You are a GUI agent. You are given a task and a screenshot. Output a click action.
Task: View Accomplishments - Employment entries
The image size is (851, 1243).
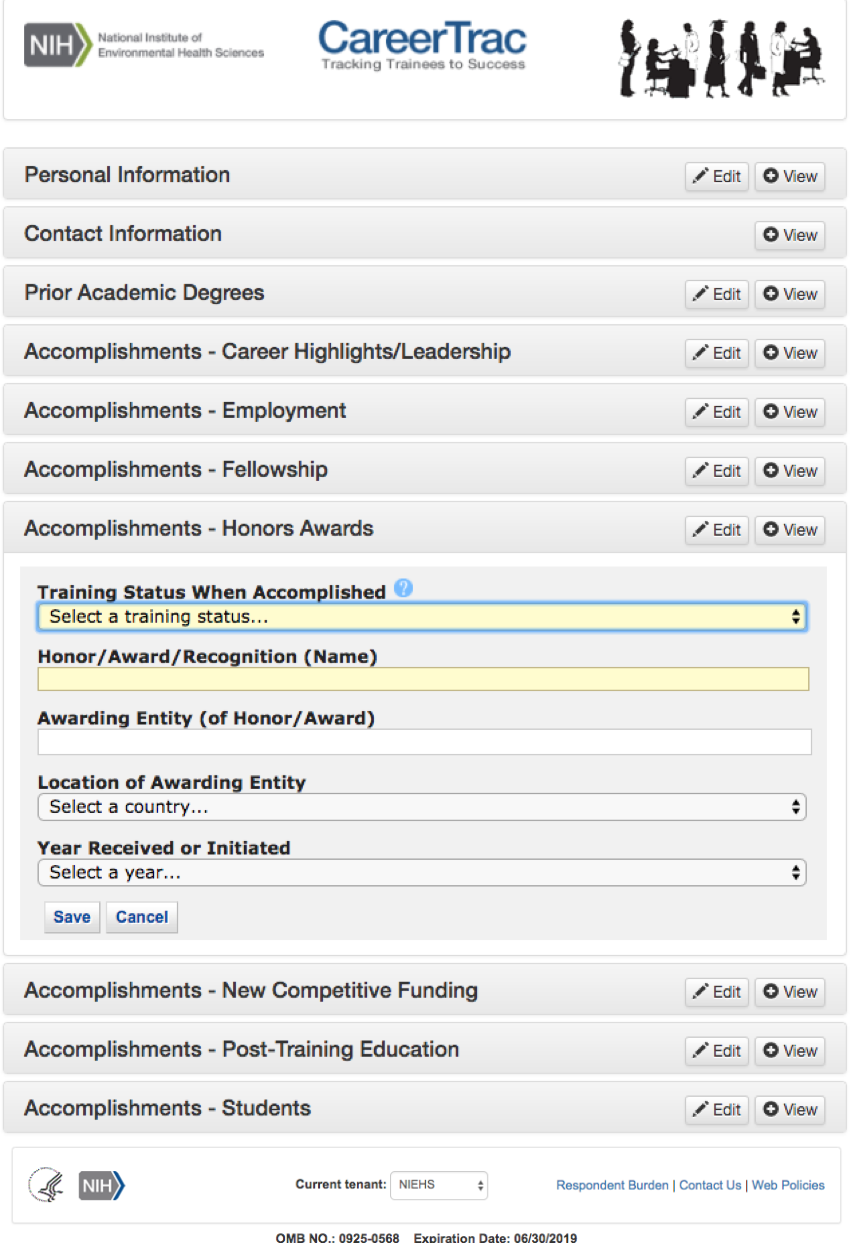pos(789,412)
